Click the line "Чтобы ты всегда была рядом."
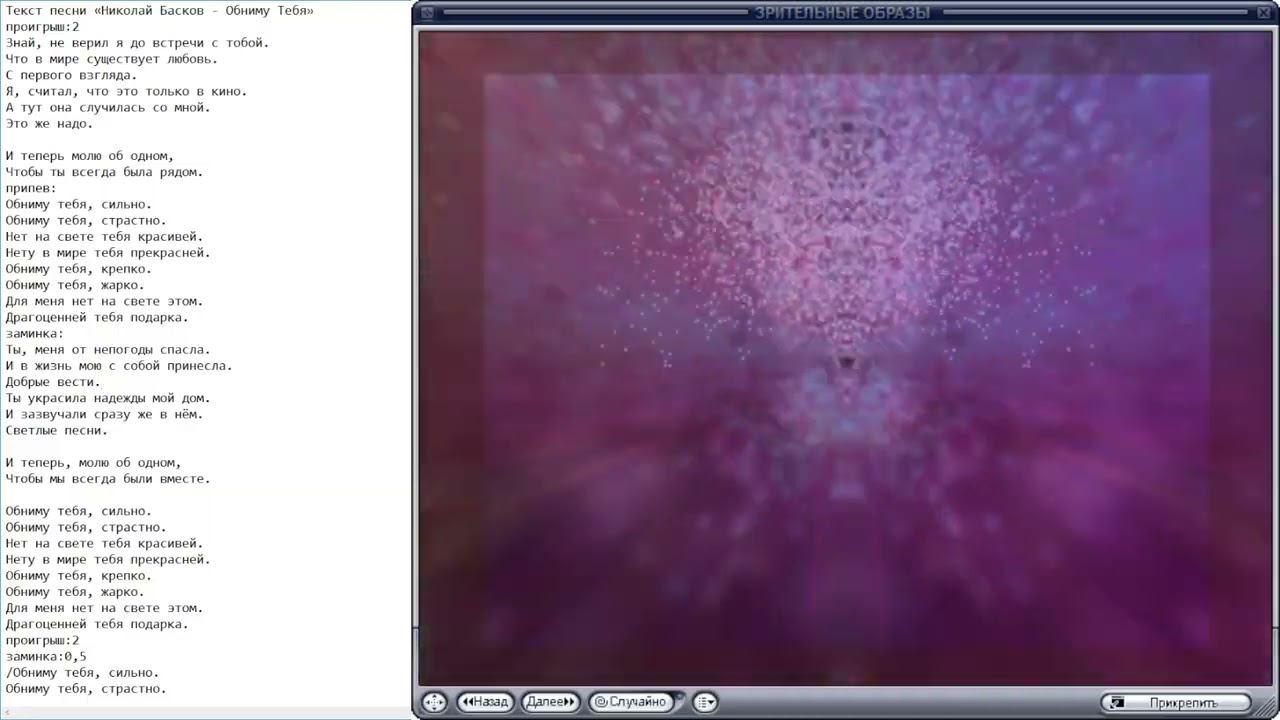Viewport: 1280px width, 720px height. click(104, 172)
